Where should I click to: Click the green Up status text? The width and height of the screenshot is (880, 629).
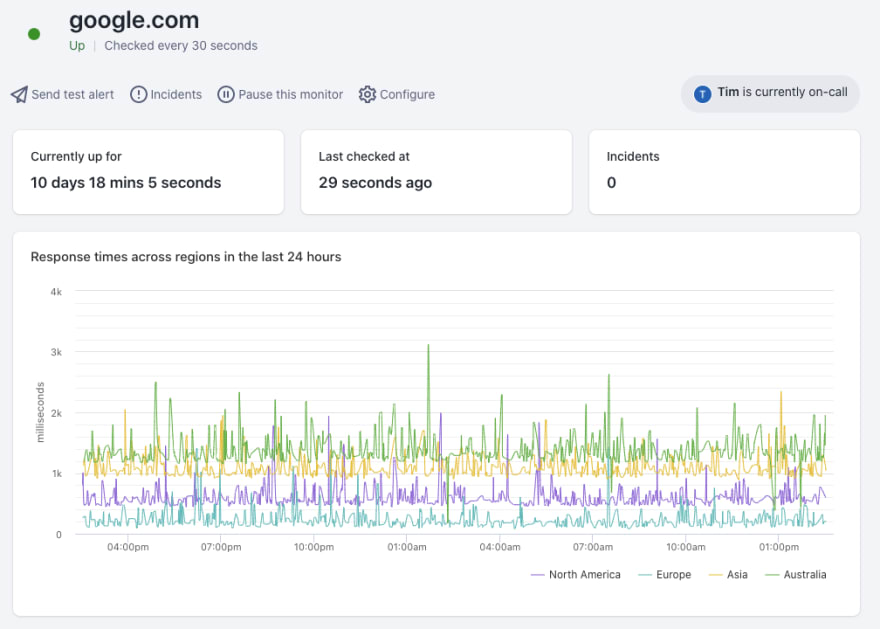77,45
